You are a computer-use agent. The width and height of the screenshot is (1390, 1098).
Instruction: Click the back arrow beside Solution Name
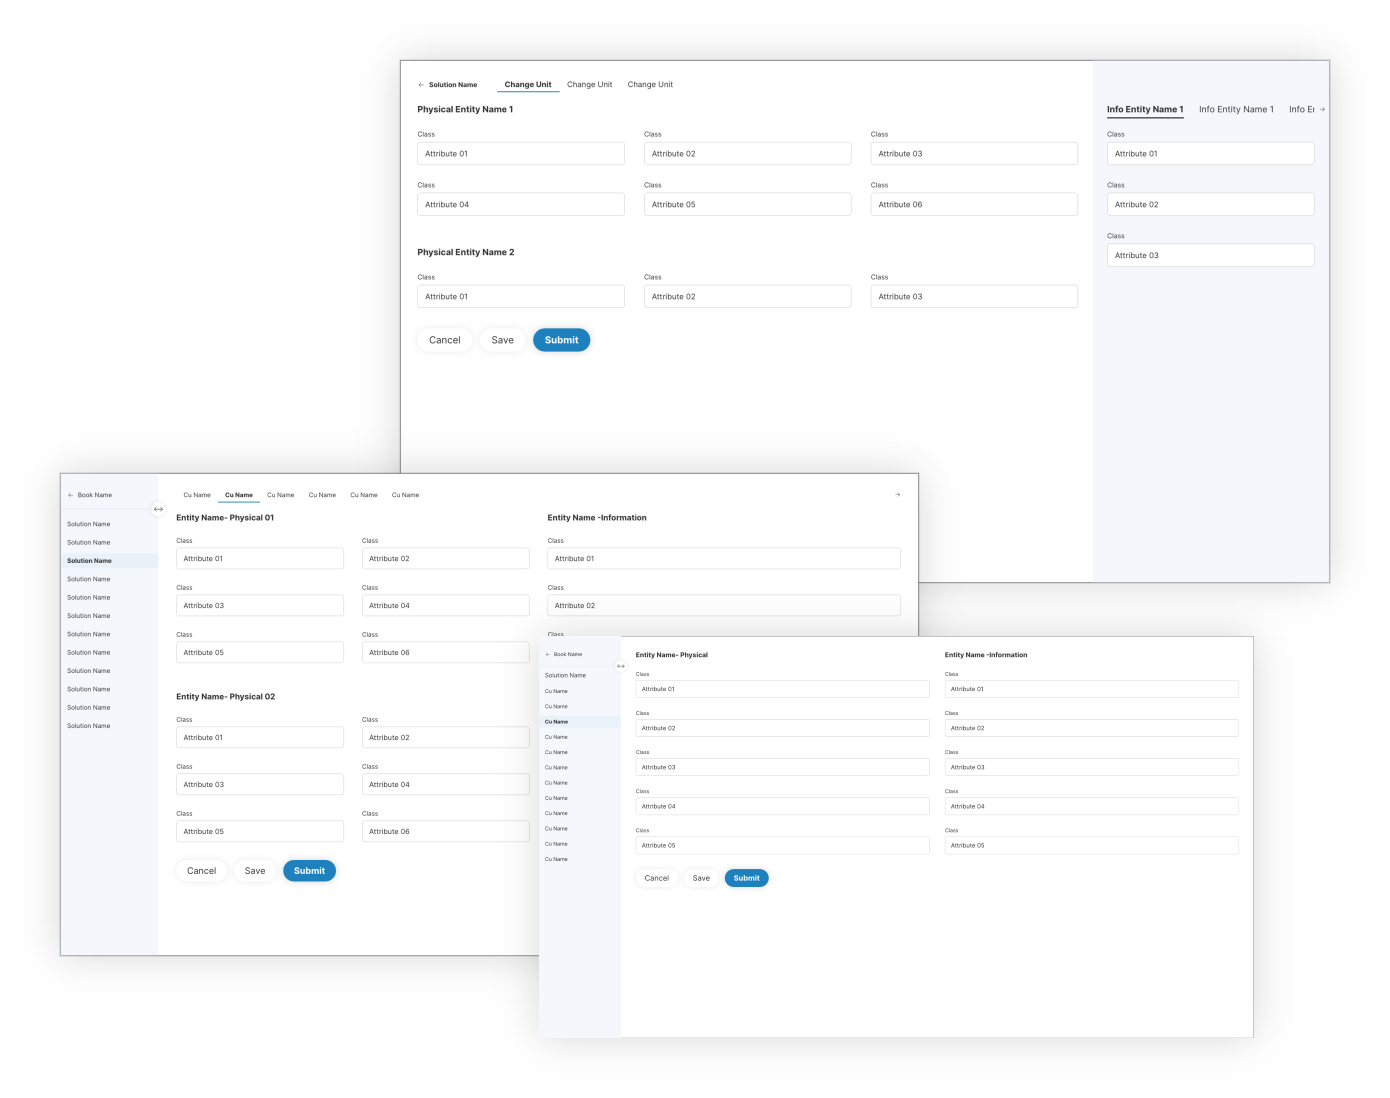[421, 85]
